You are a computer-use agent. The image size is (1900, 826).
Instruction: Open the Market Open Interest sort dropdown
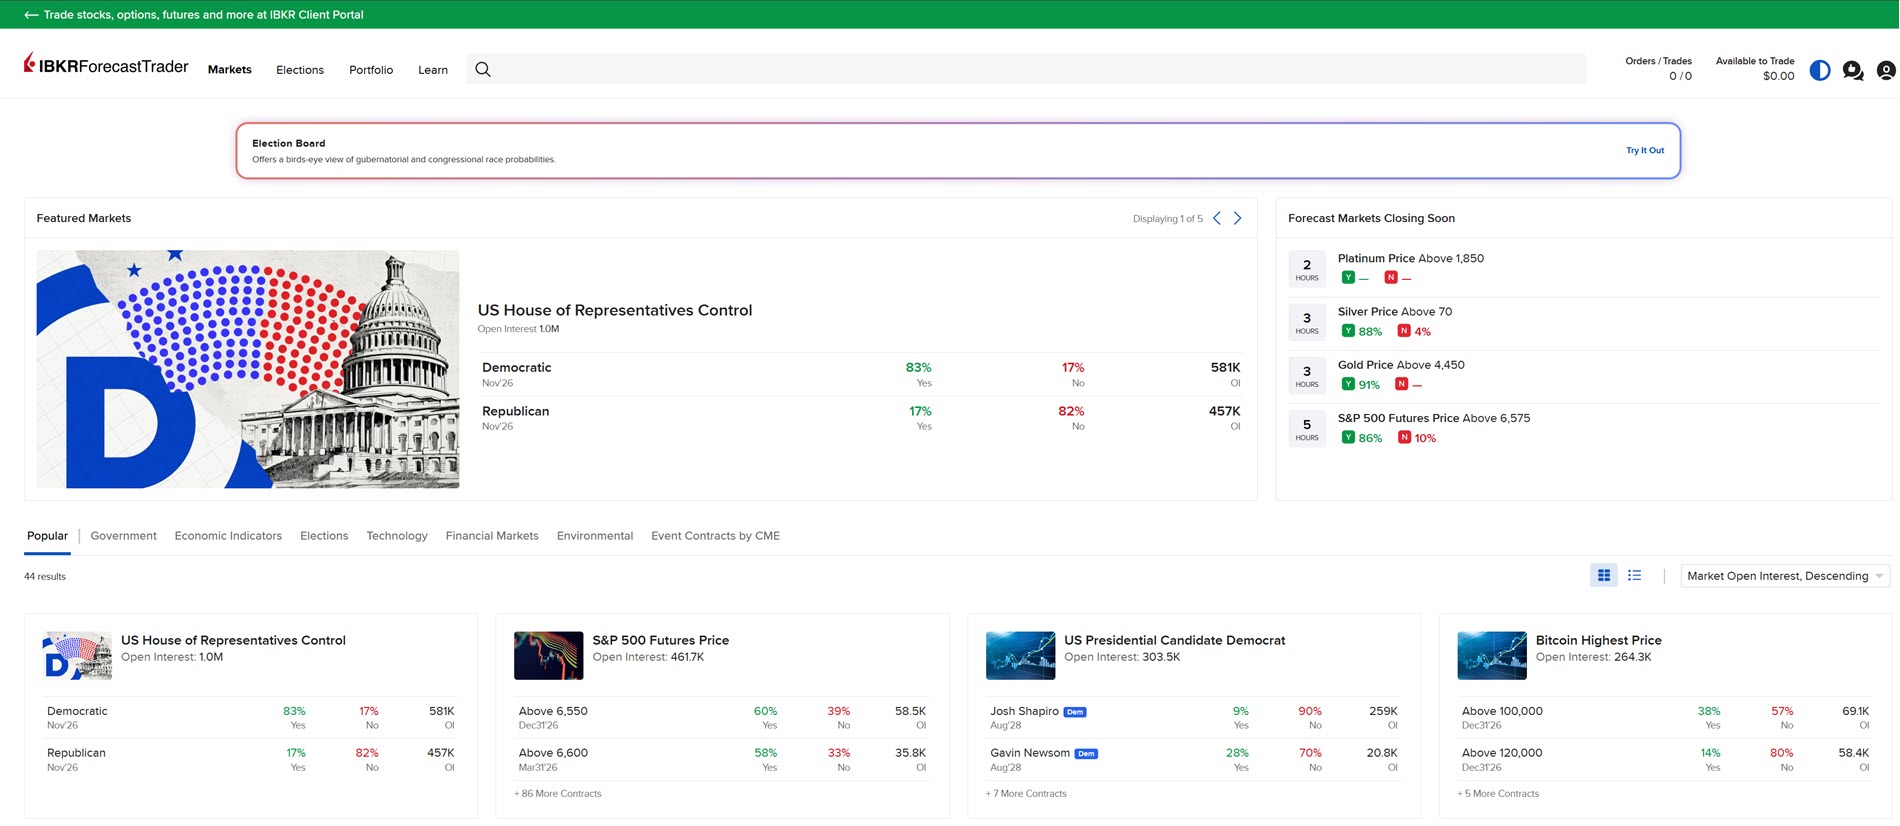tap(1785, 576)
